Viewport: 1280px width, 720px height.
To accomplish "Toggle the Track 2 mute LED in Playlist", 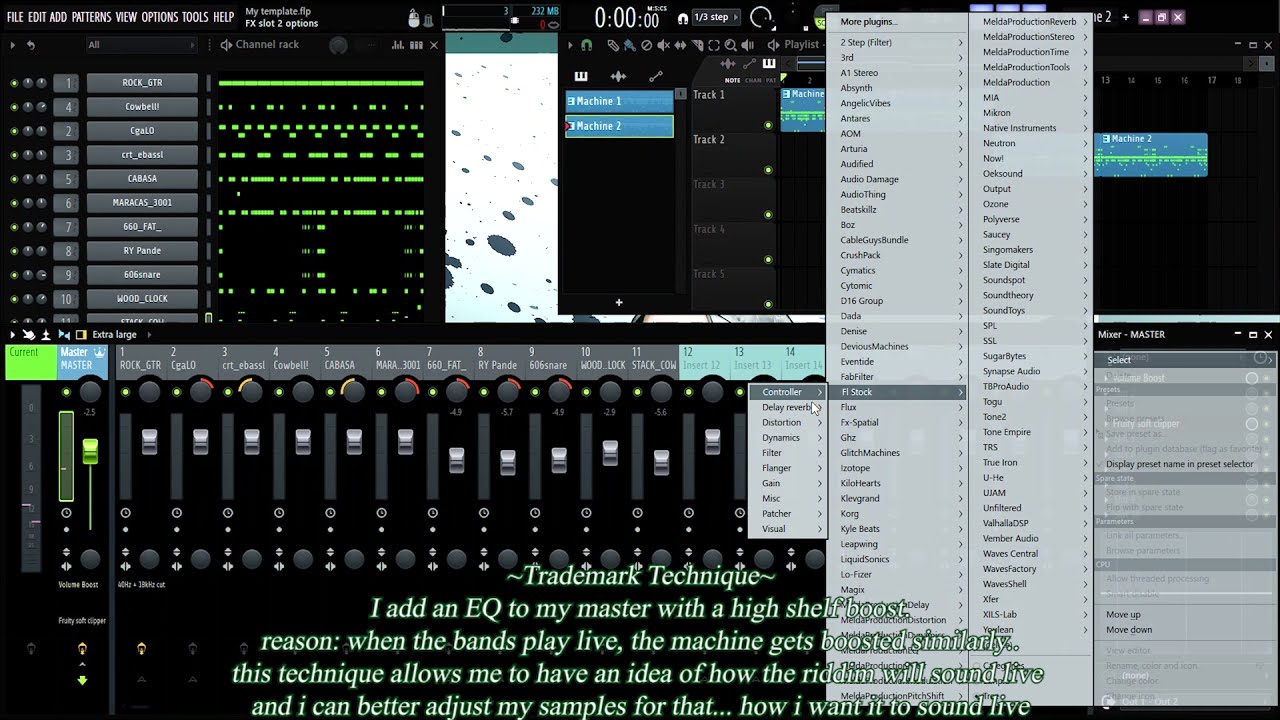I will coord(768,170).
